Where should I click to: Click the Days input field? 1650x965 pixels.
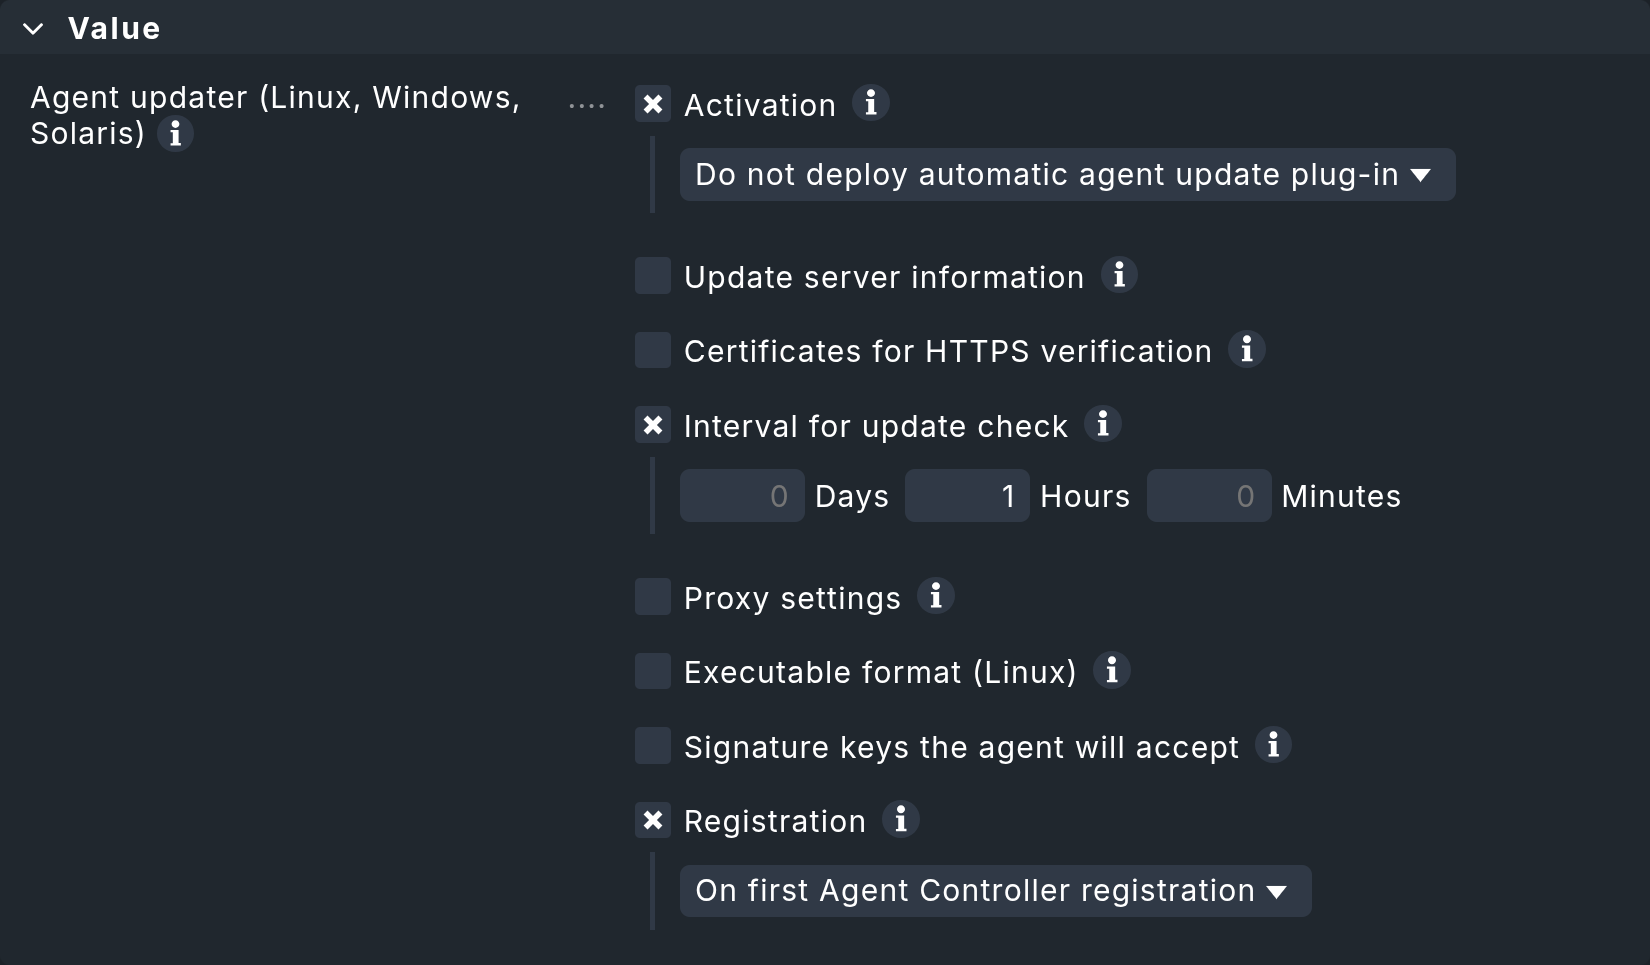click(742, 495)
